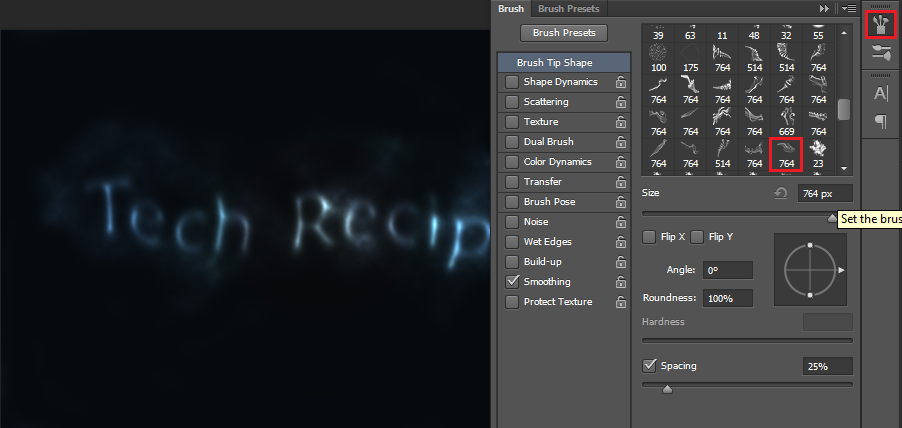902x428 pixels.
Task: Check the Flip Y box
Action: 697,237
